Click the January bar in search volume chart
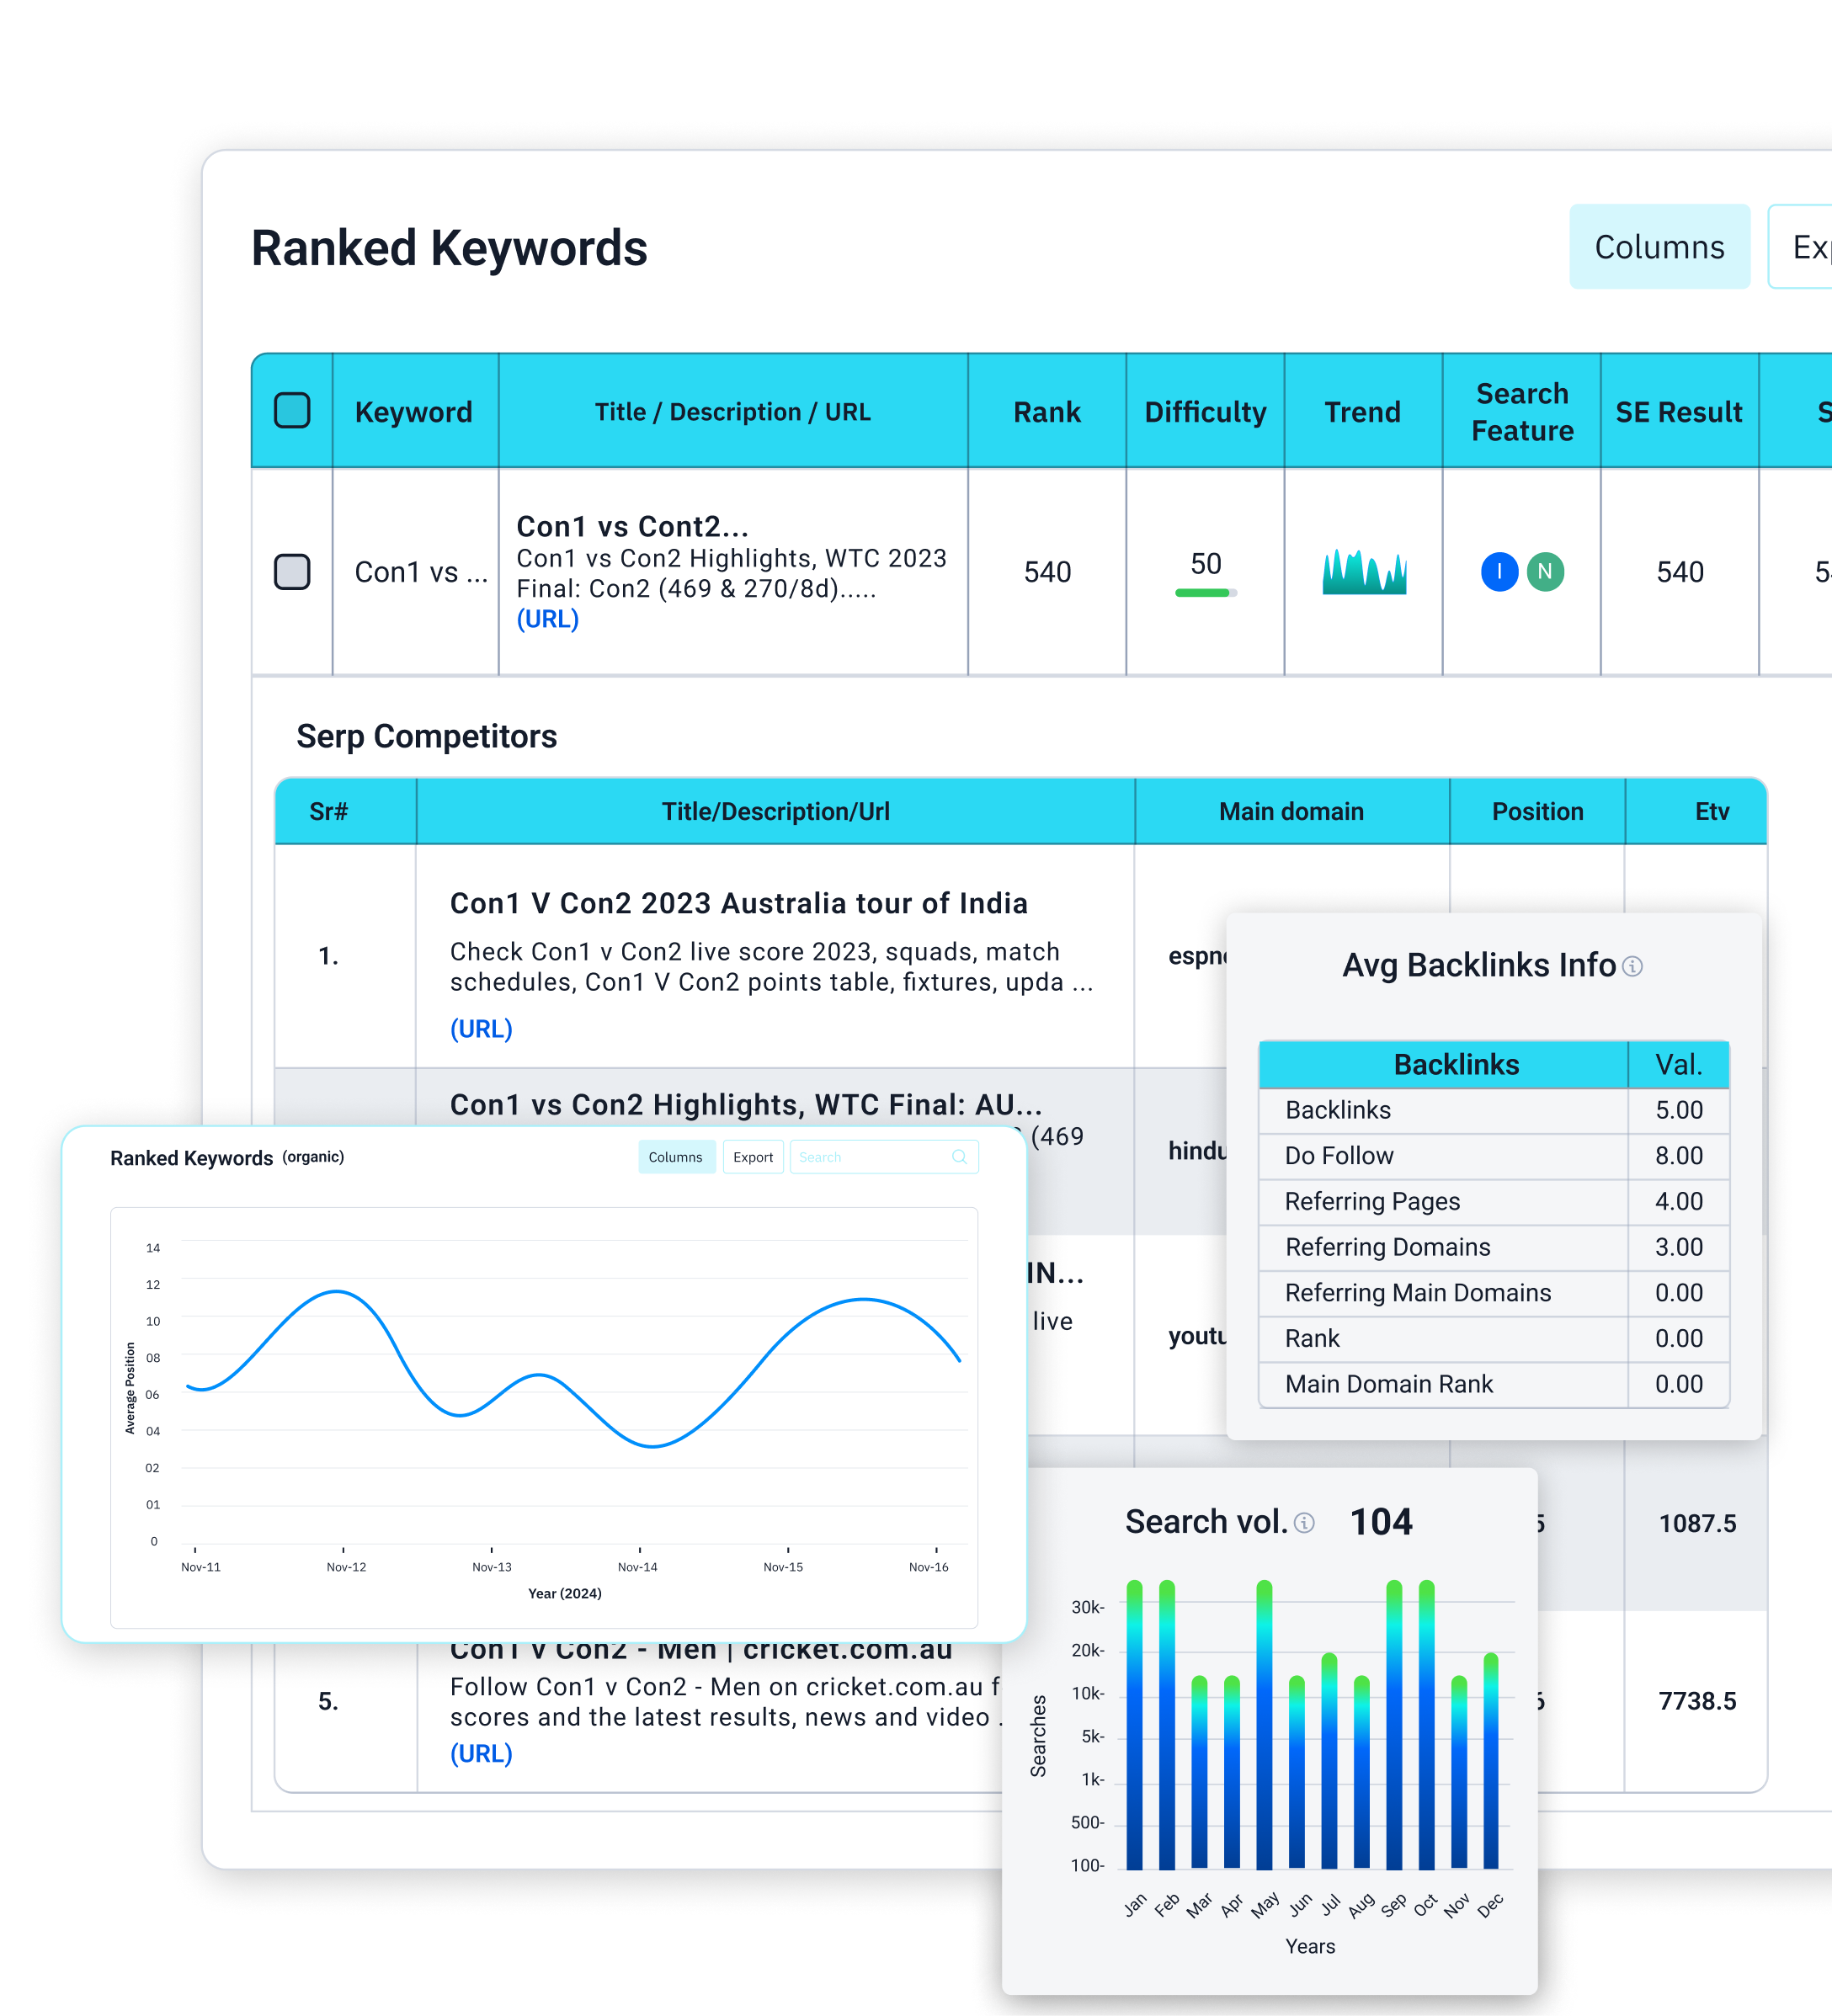This screenshot has width=1832, height=2016. 1134,1725
